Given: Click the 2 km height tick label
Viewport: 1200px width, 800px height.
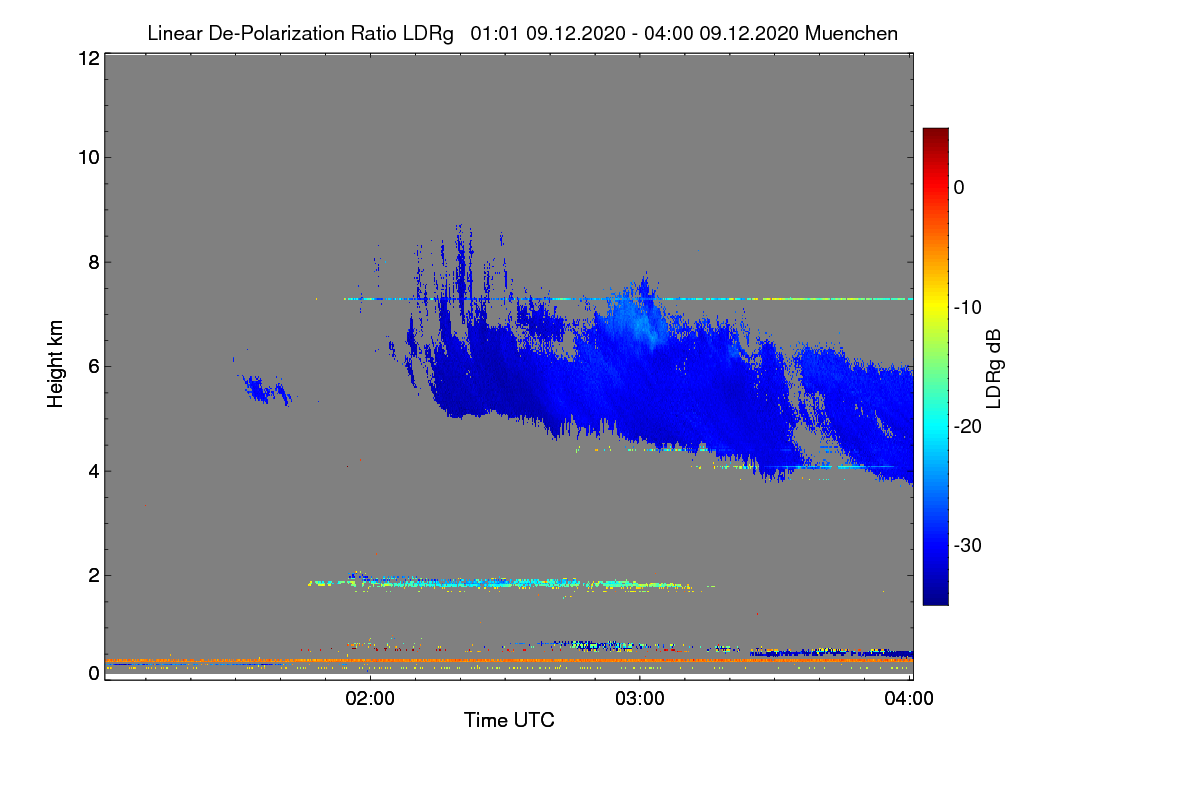Looking at the screenshot, I should [92, 575].
